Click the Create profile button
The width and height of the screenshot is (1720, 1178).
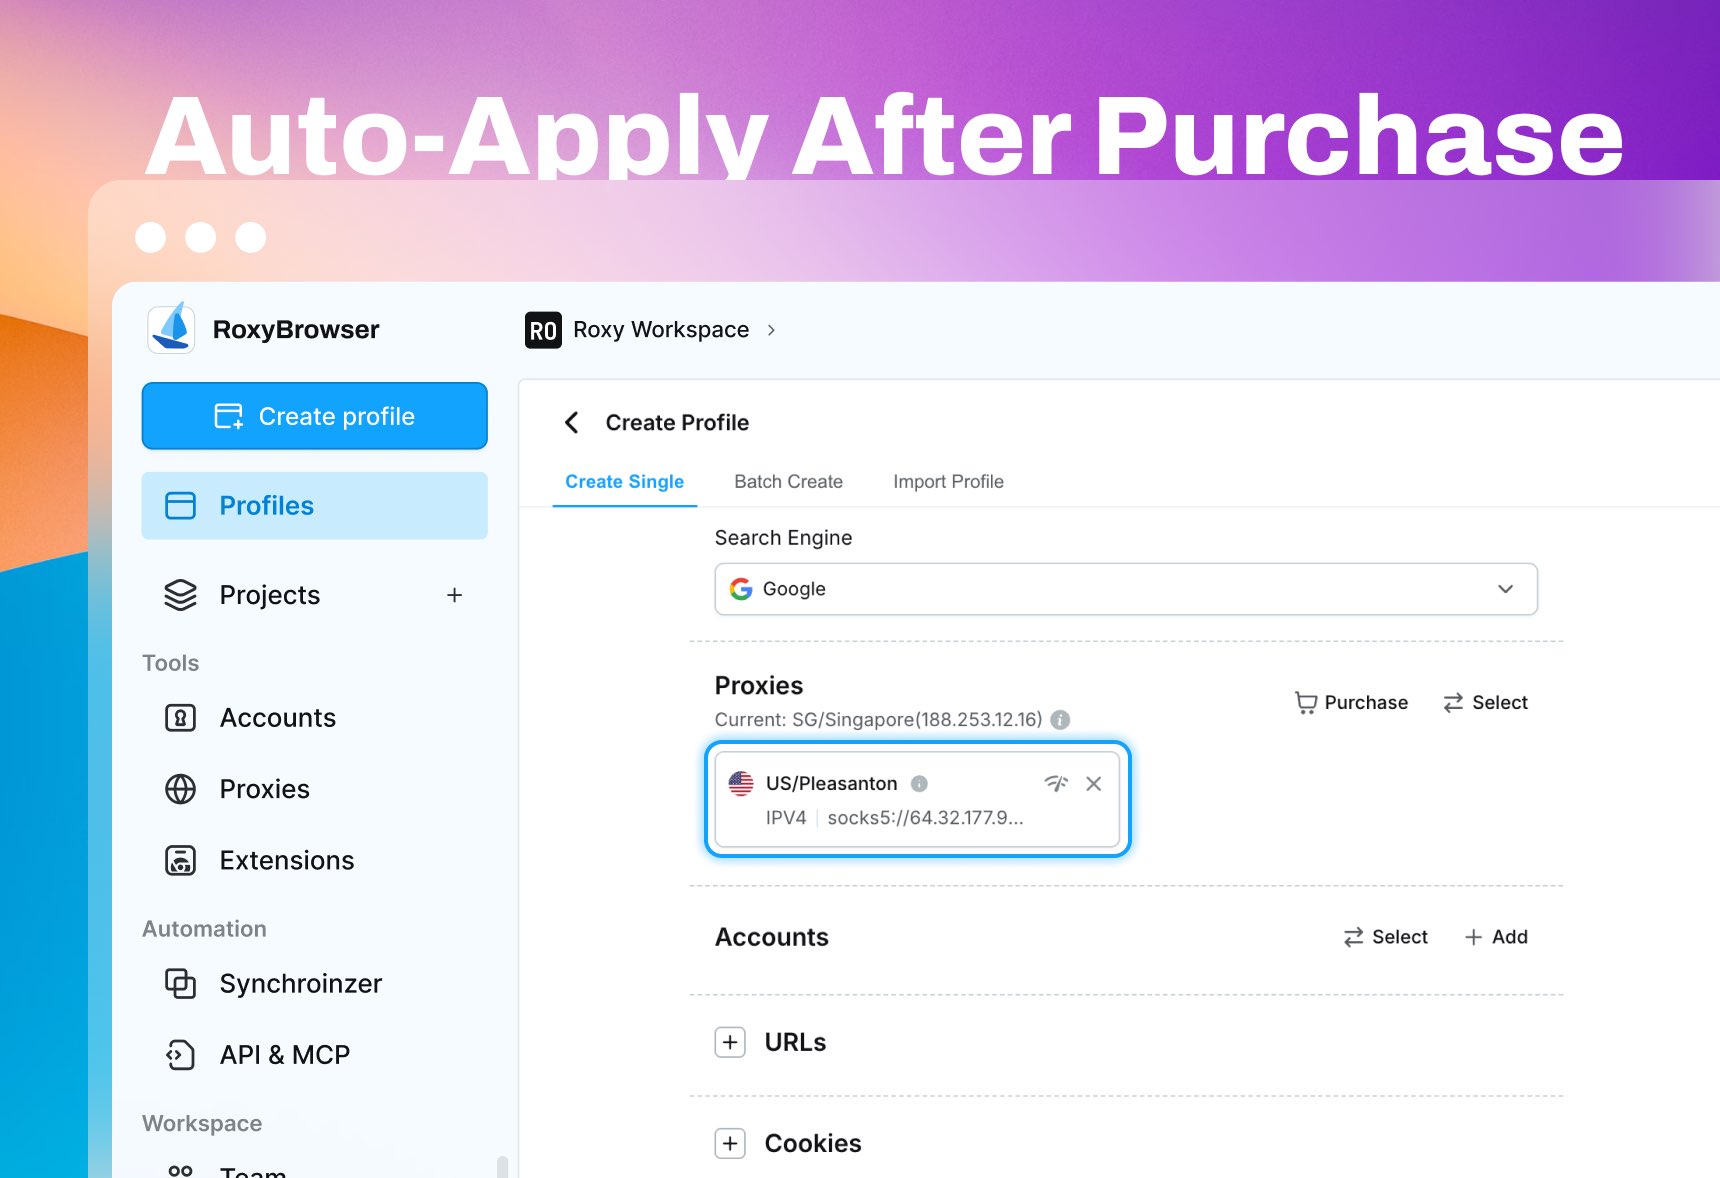click(314, 416)
